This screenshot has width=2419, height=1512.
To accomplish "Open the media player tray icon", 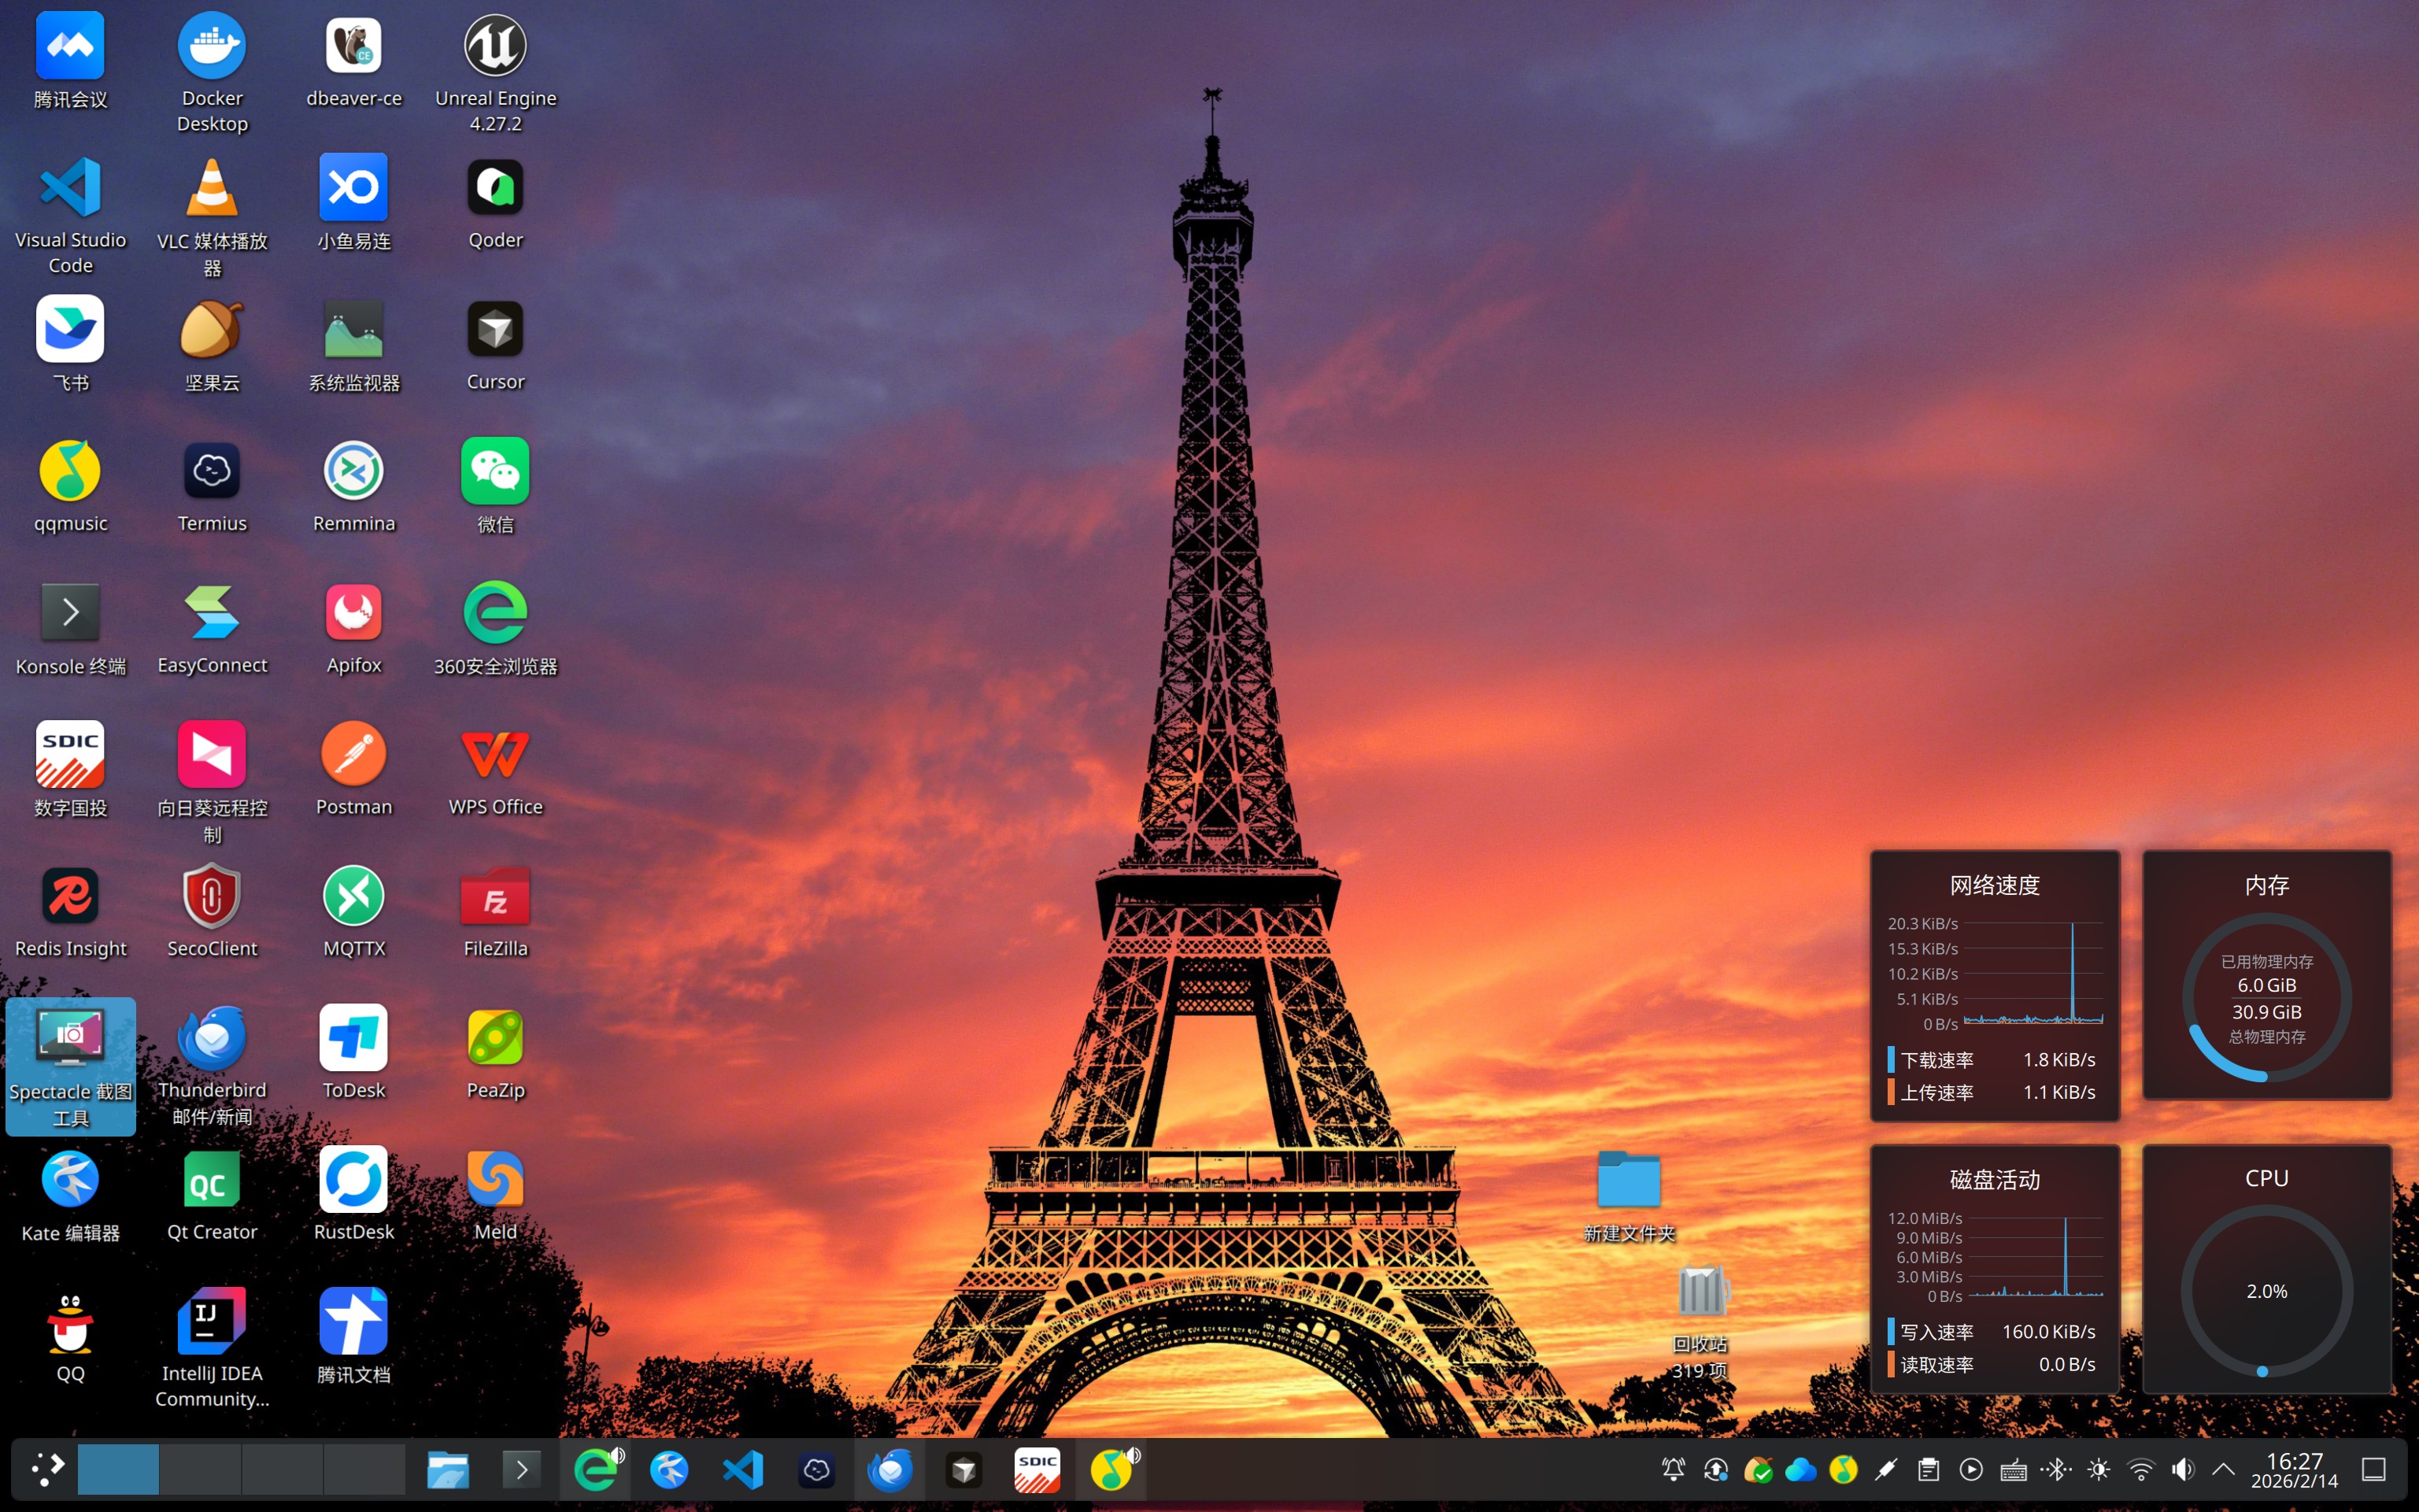I will tap(1971, 1469).
